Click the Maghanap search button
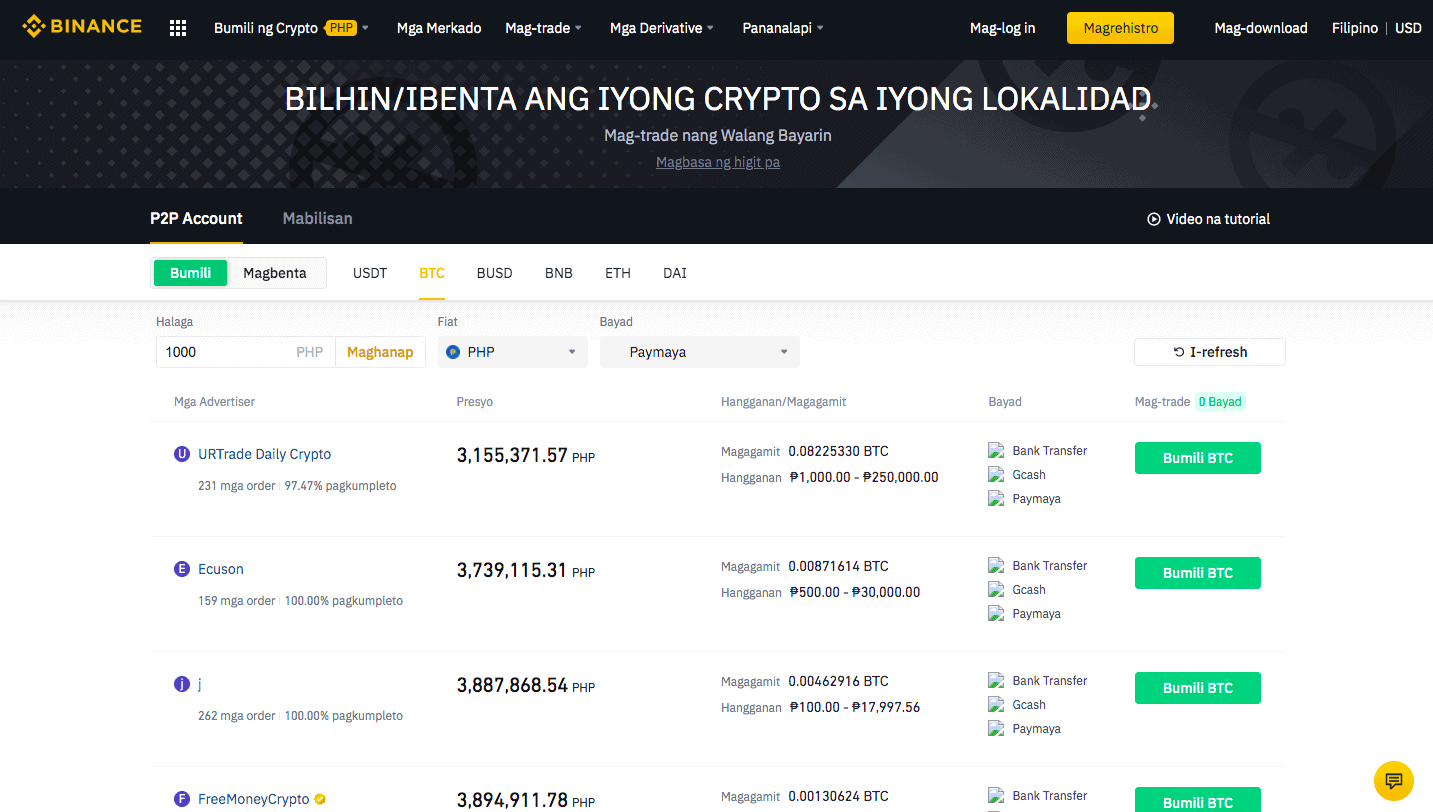The image size is (1433, 812). pos(380,352)
